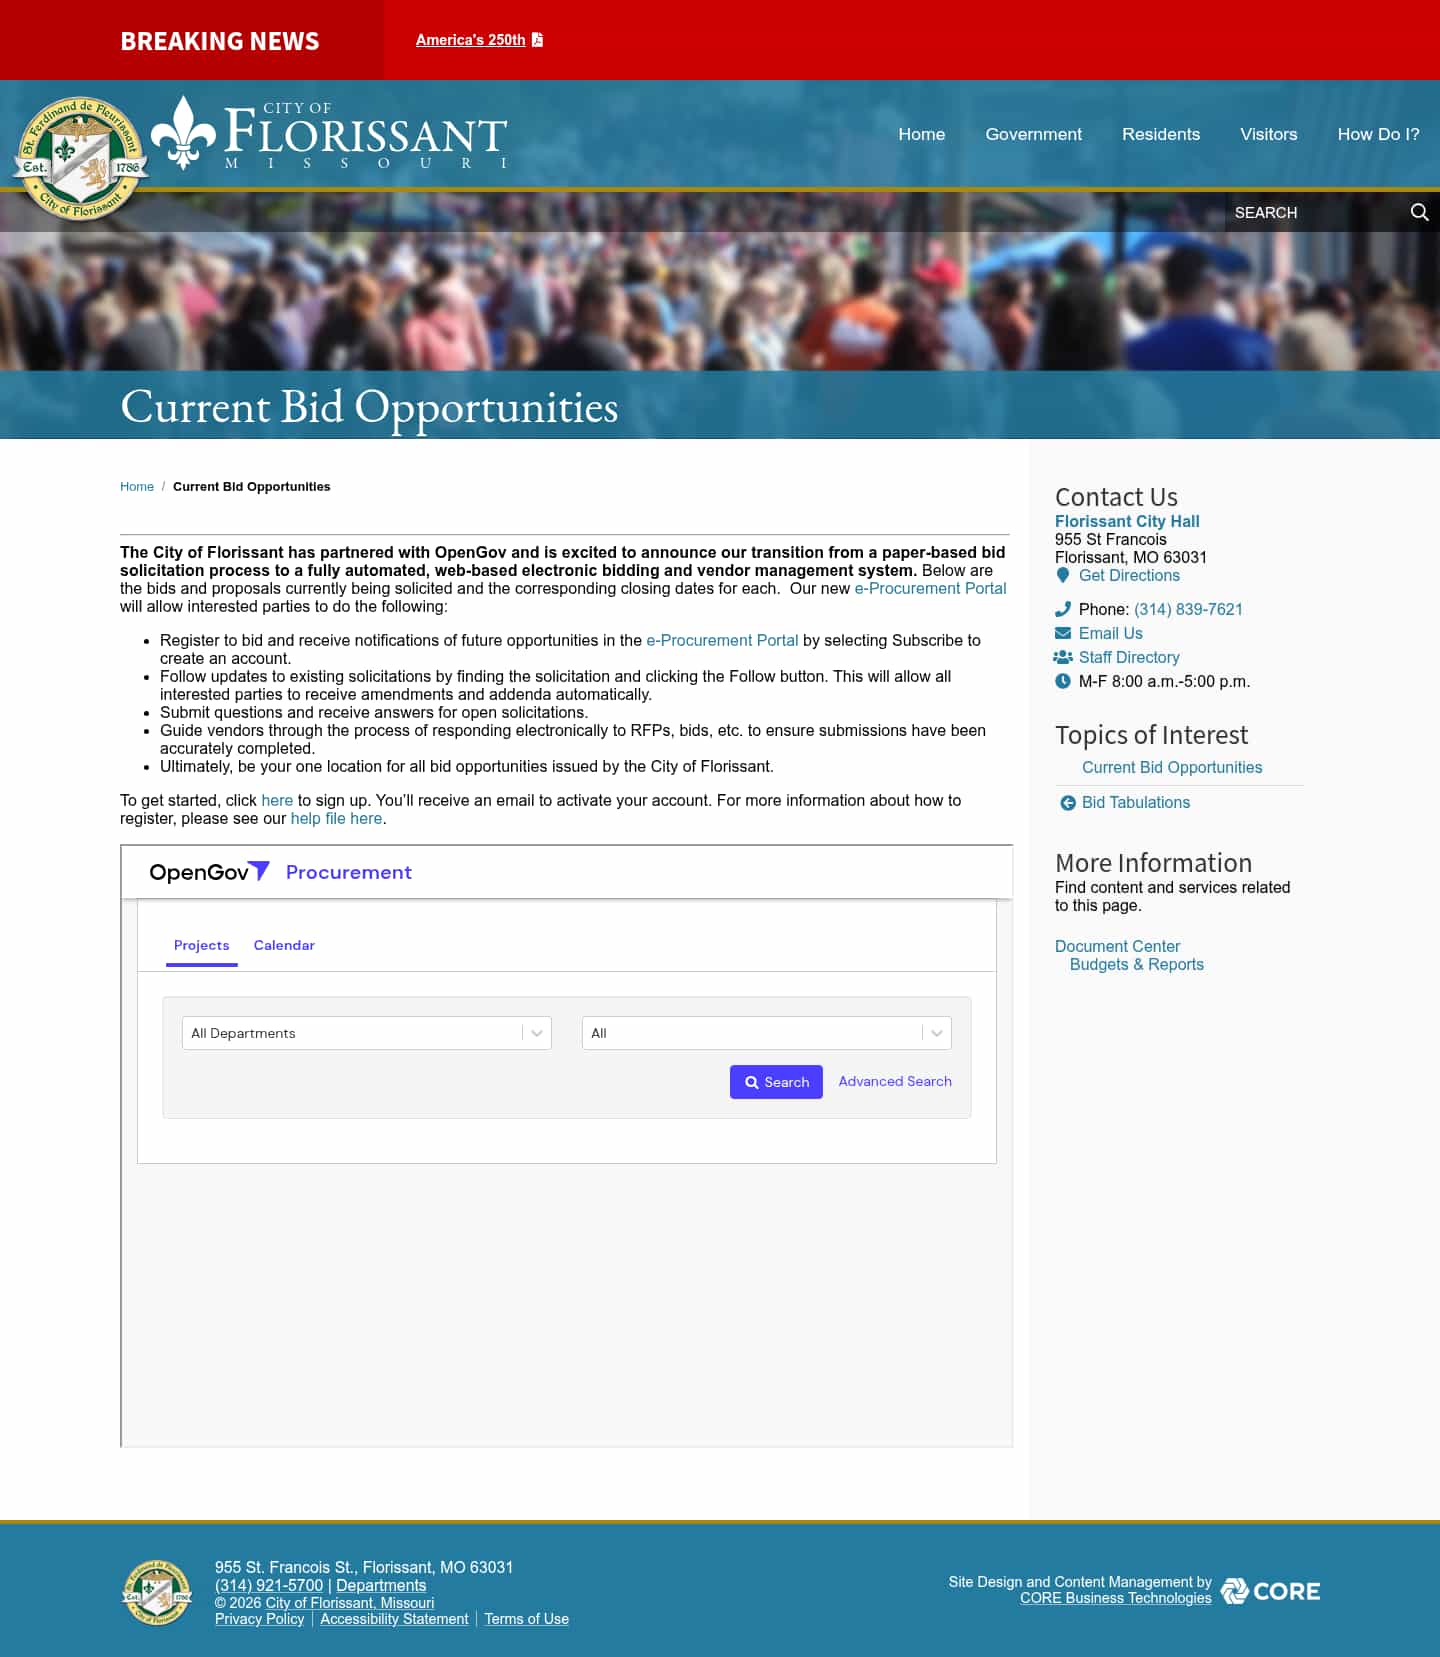Click the map pin icon beside Get Directions
The height and width of the screenshot is (1657, 1440).
1063,575
